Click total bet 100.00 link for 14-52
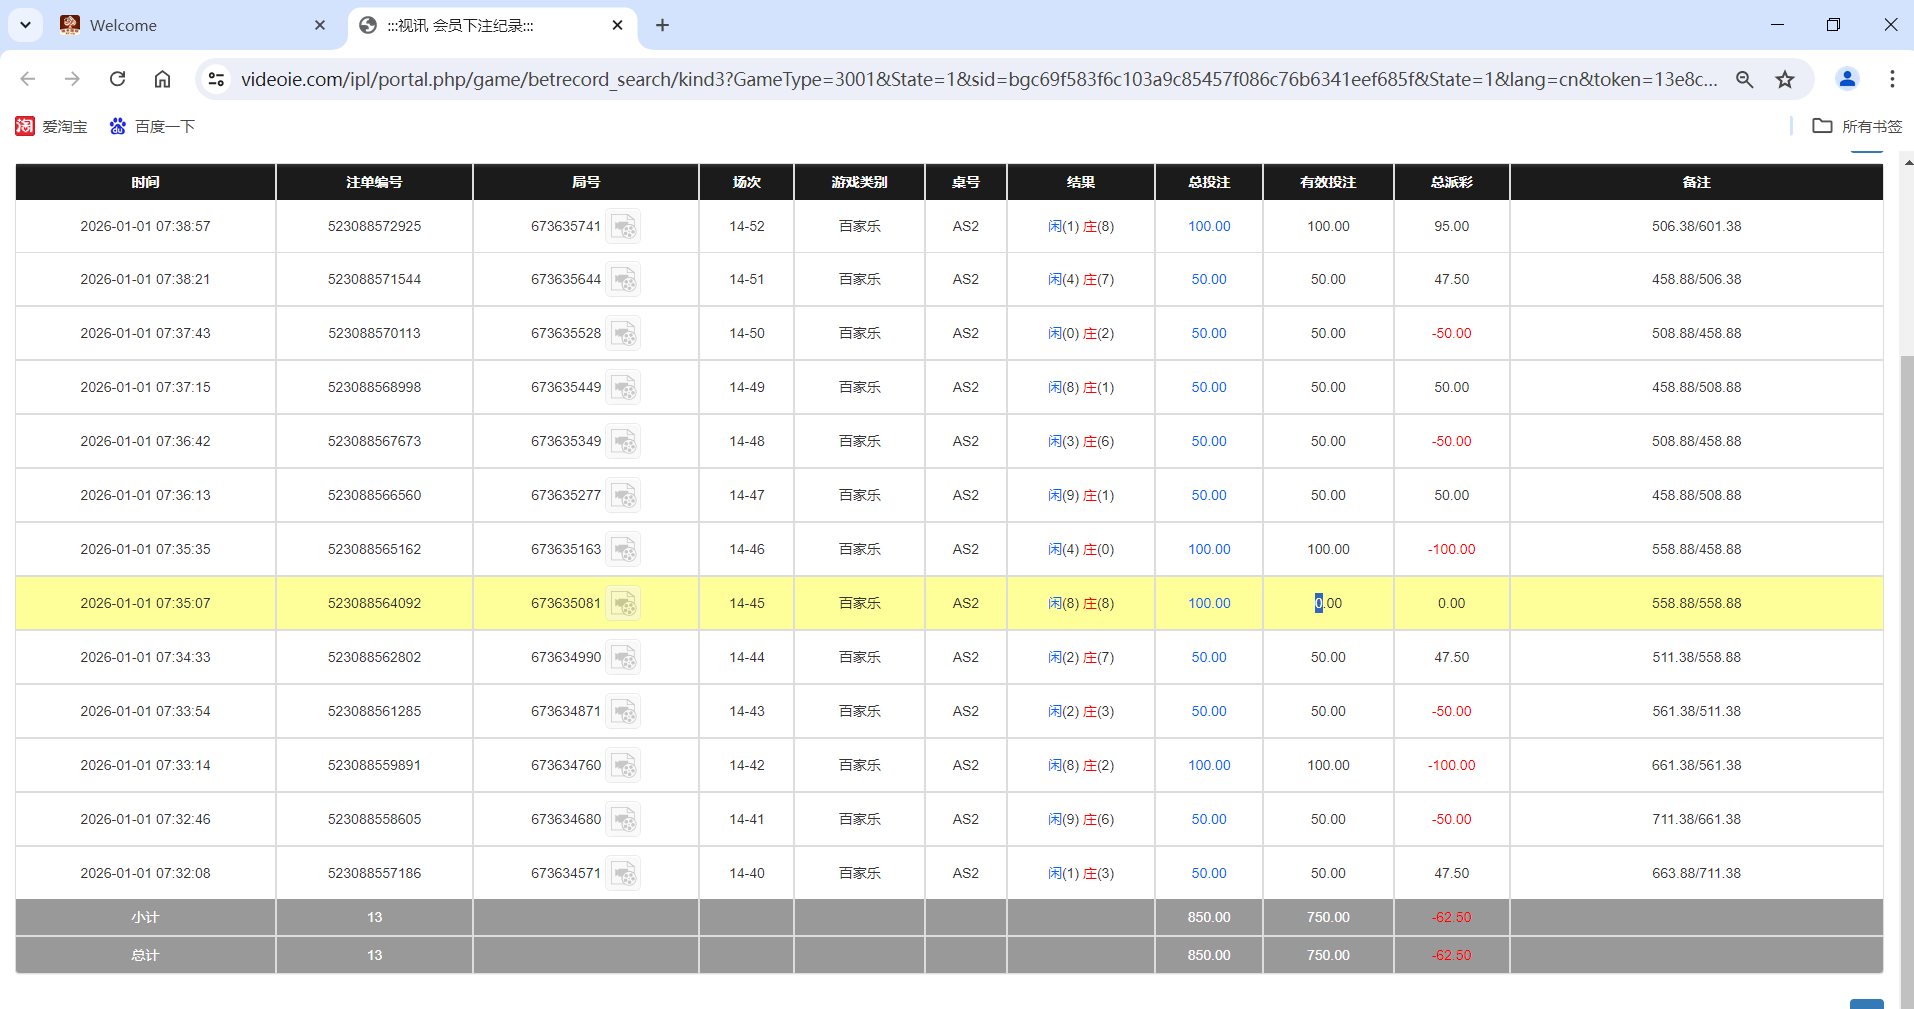Viewport: 1914px width, 1009px height. point(1208,227)
